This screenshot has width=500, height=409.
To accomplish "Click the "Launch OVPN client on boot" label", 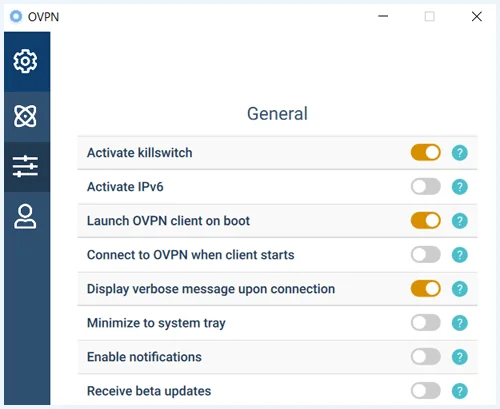I will point(168,221).
